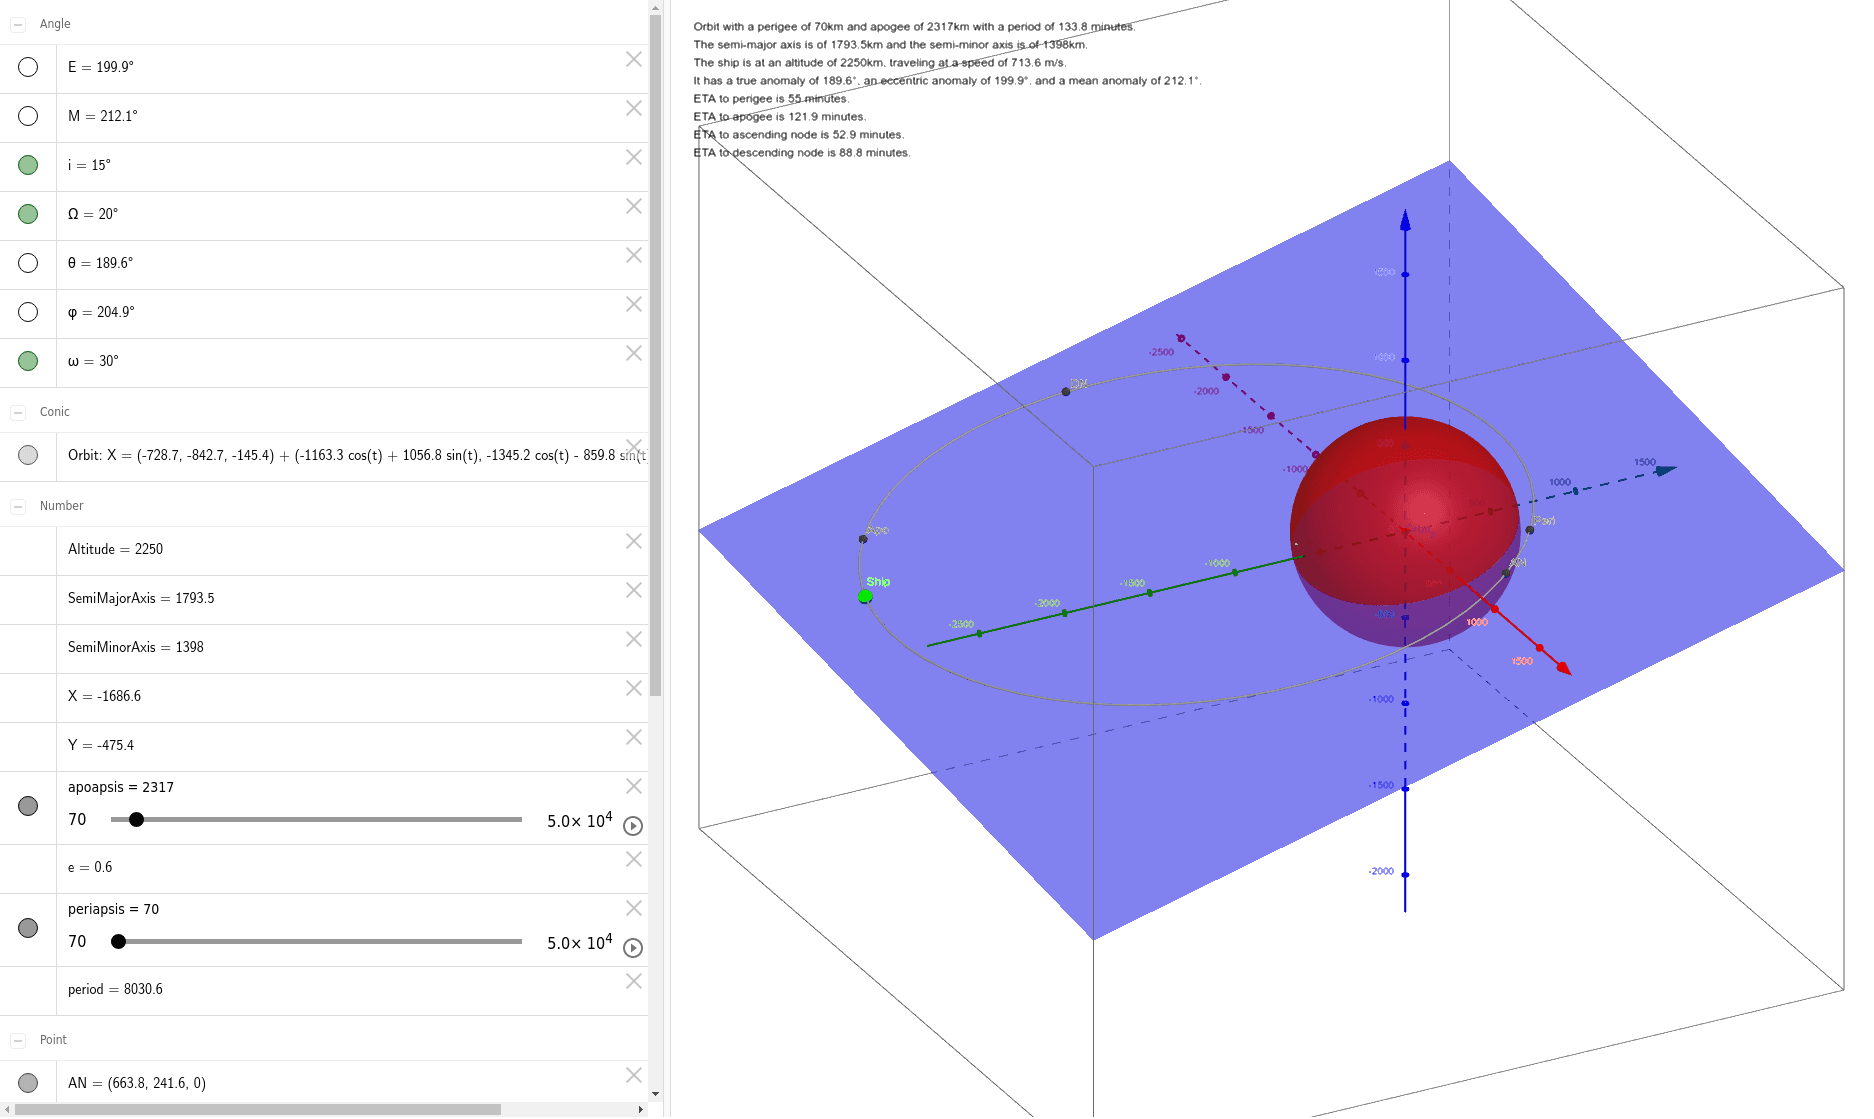
Task: Delete the angle E = 199.9°
Action: [634, 60]
